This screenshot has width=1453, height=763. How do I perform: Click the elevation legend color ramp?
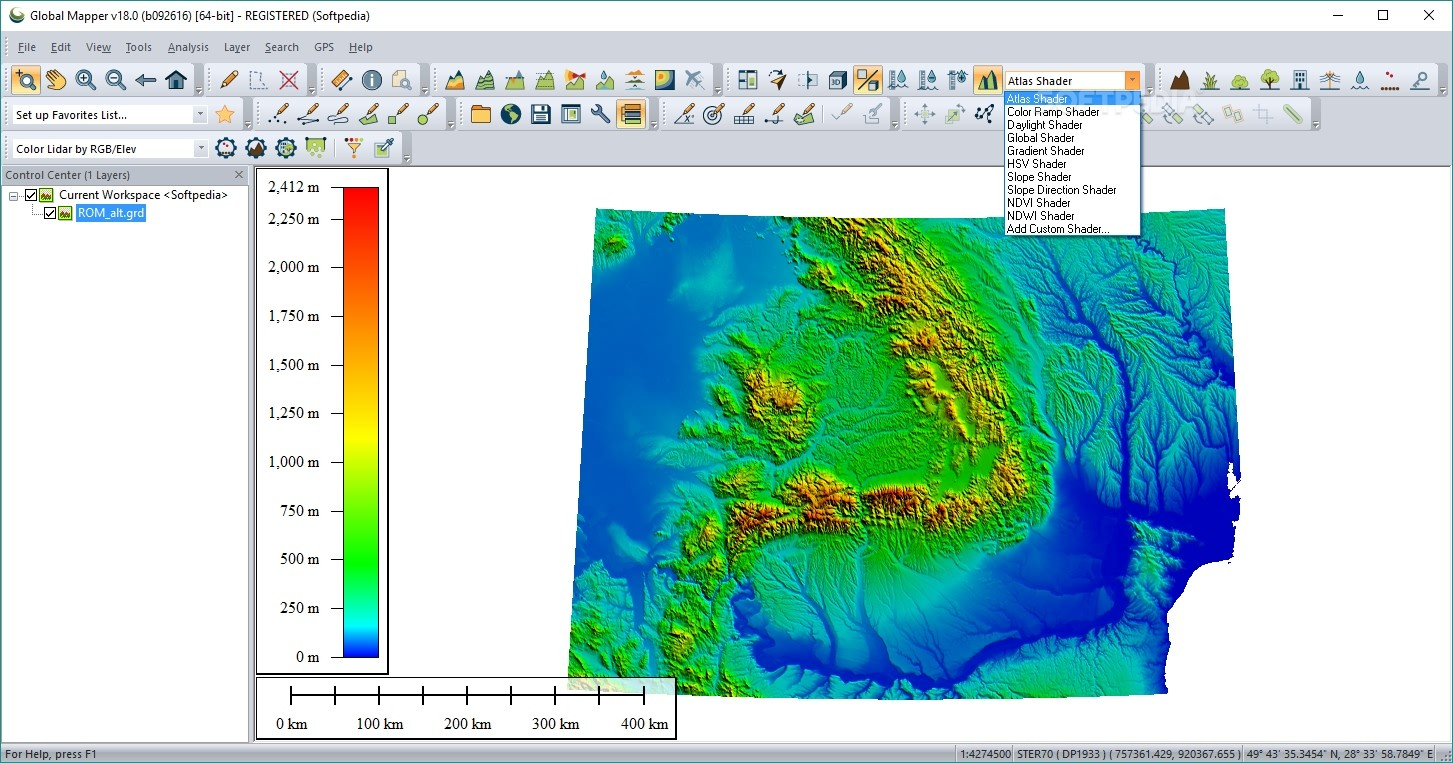(361, 421)
